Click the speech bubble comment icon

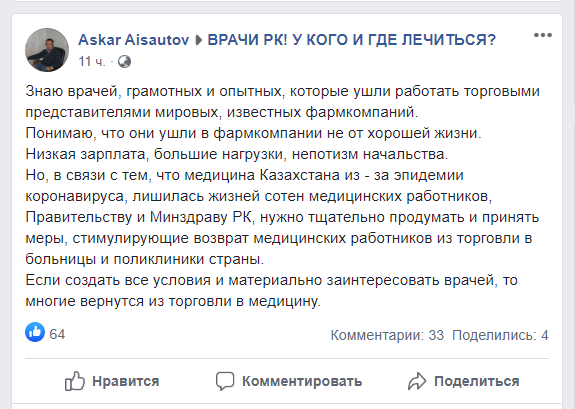[225, 381]
